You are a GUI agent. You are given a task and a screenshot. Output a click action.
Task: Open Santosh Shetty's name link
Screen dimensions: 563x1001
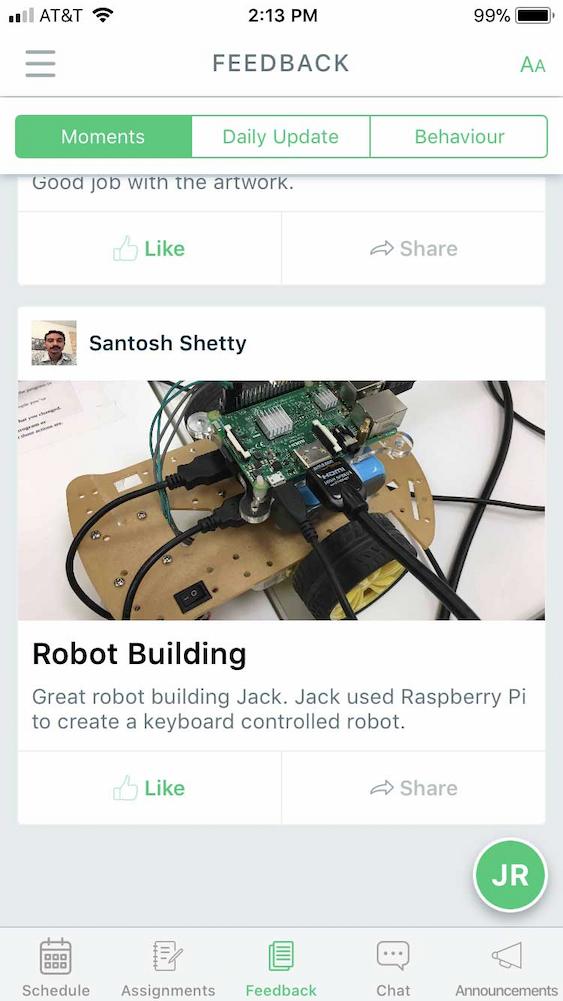pyautogui.click(x=167, y=343)
